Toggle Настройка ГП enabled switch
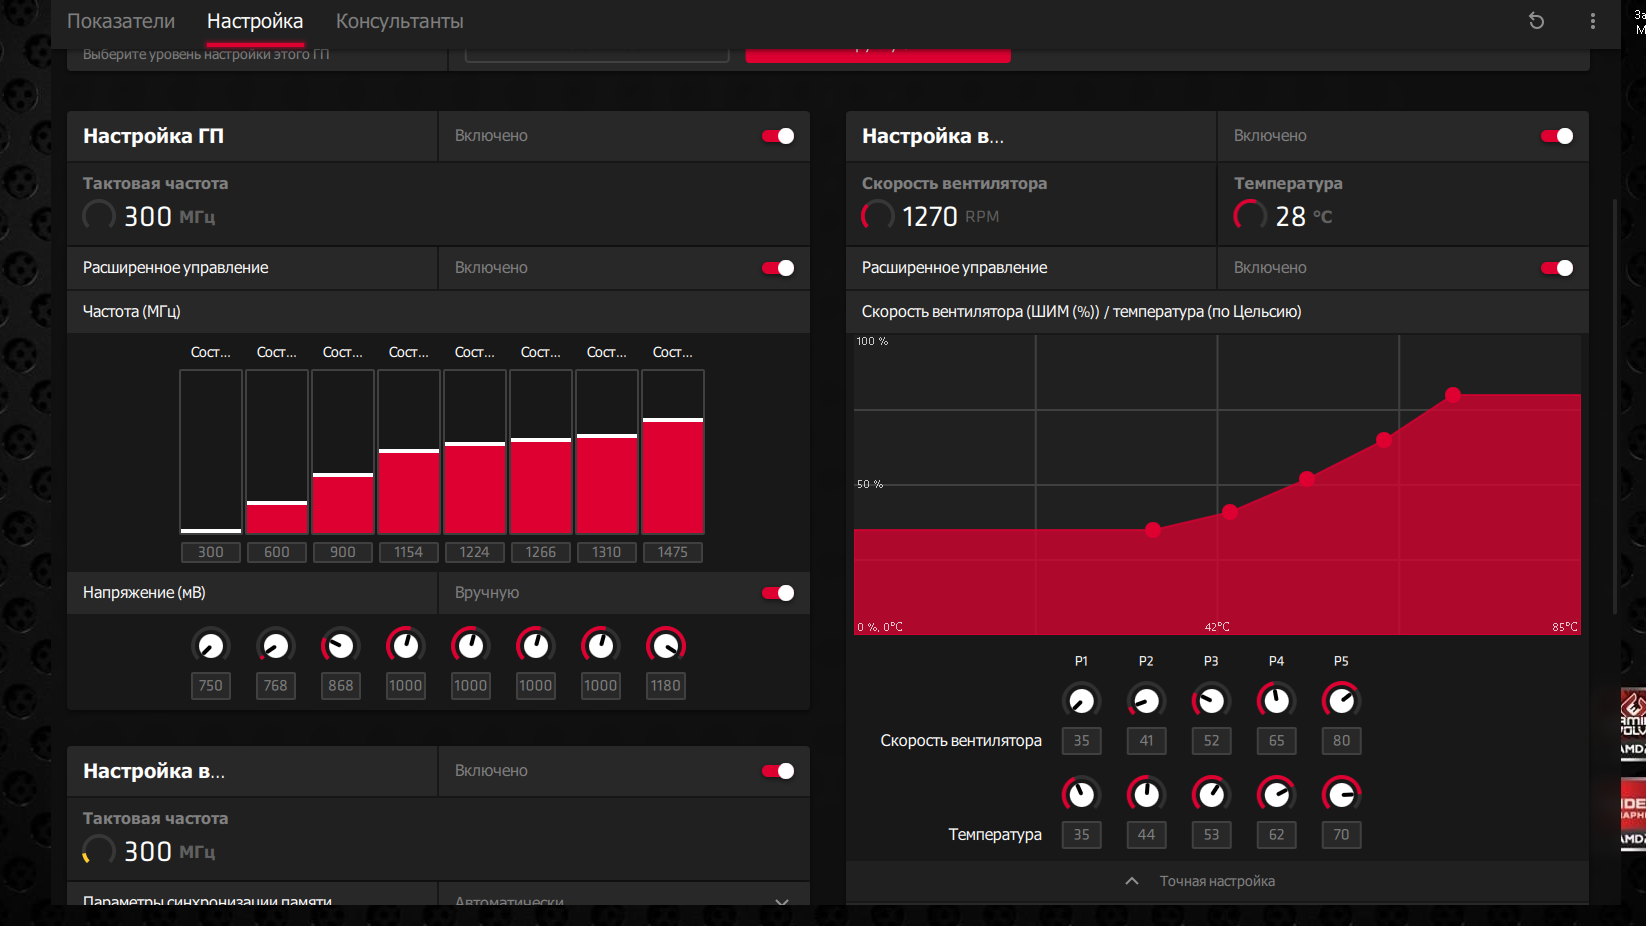 pyautogui.click(x=778, y=136)
